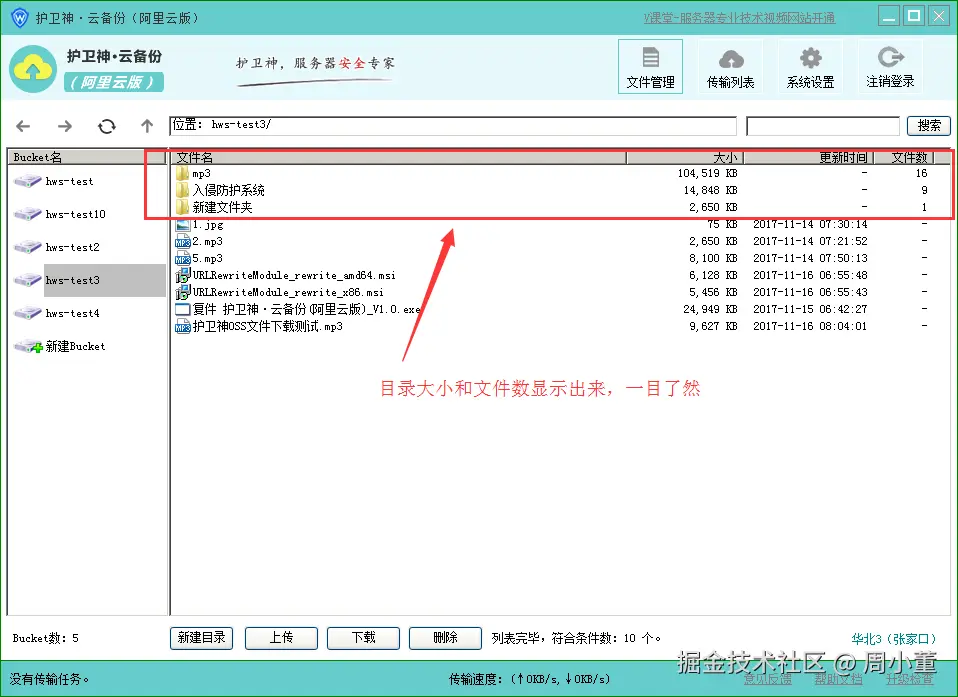Select the 护卫神OSS文件下载测试.mp3 file name
The width and height of the screenshot is (958, 697).
pyautogui.click(x=268, y=327)
